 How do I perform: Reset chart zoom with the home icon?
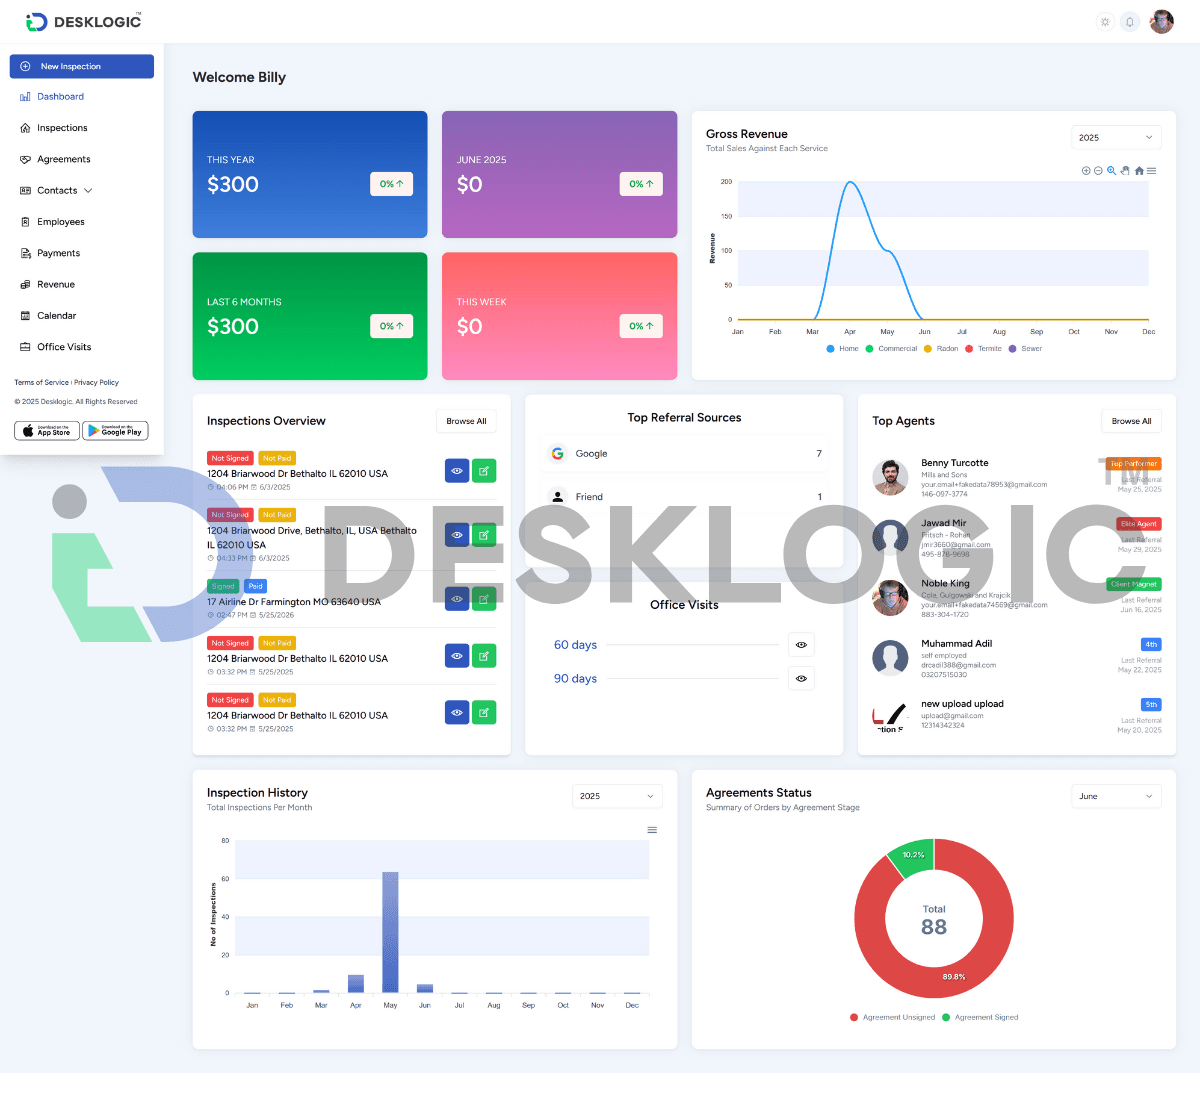1139,171
